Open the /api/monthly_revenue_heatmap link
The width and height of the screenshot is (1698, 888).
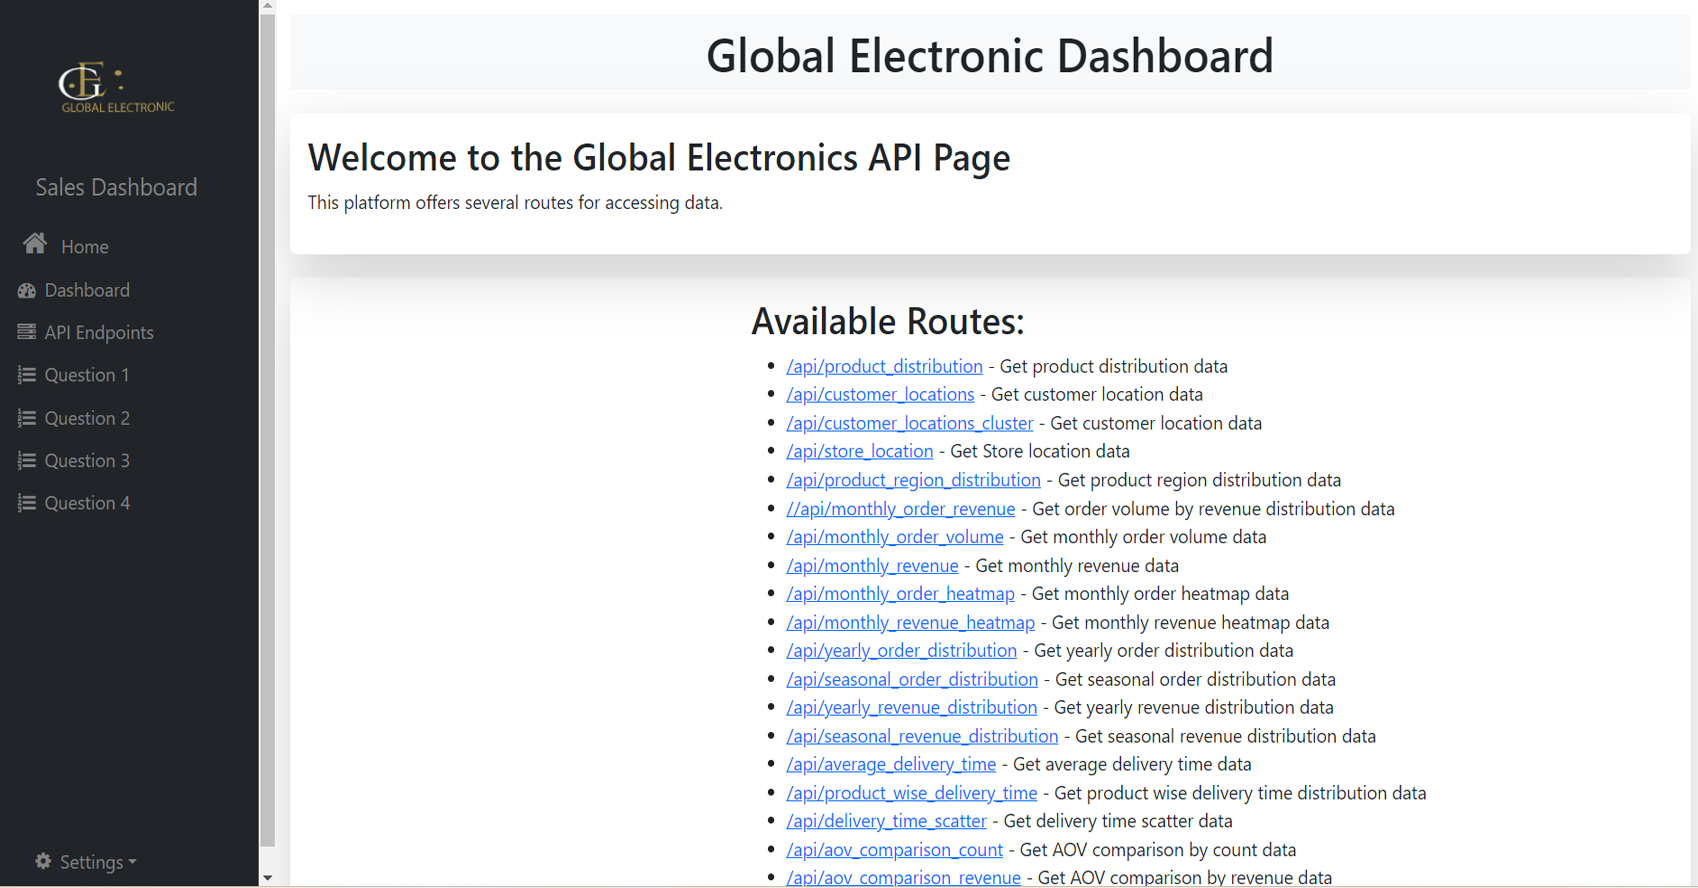pos(910,623)
